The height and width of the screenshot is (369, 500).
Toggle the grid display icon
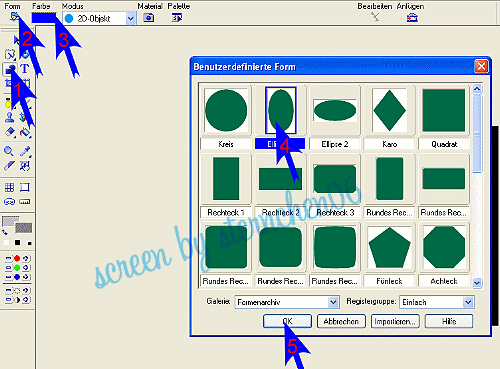[9, 187]
